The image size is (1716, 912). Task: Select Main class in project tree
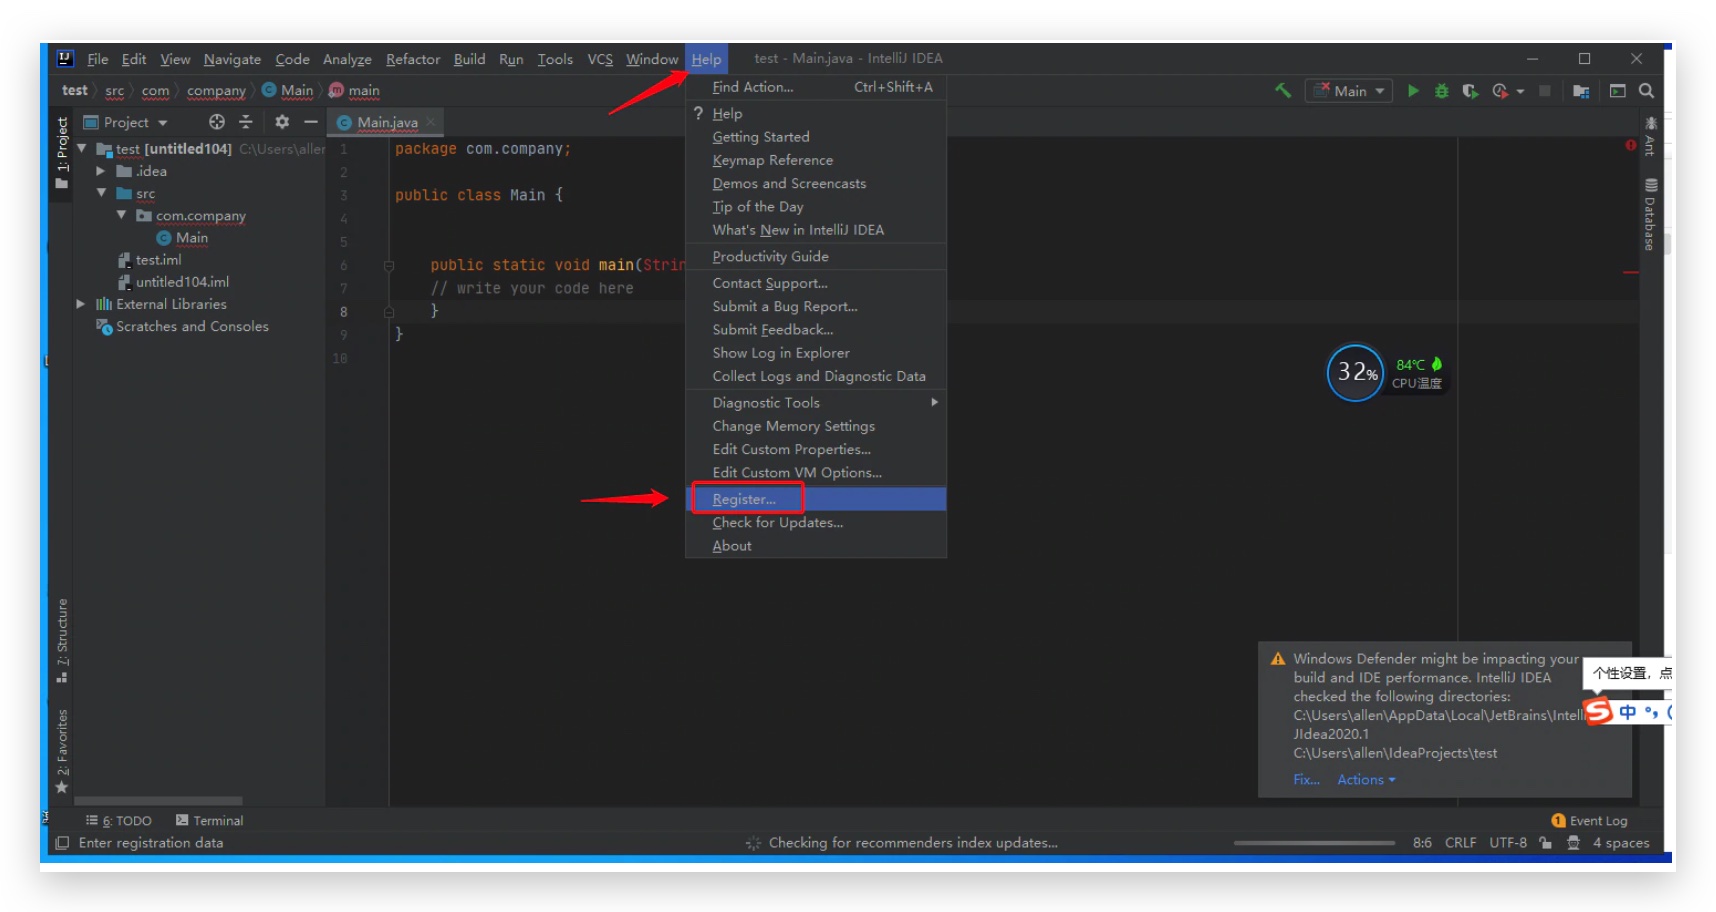point(182,238)
